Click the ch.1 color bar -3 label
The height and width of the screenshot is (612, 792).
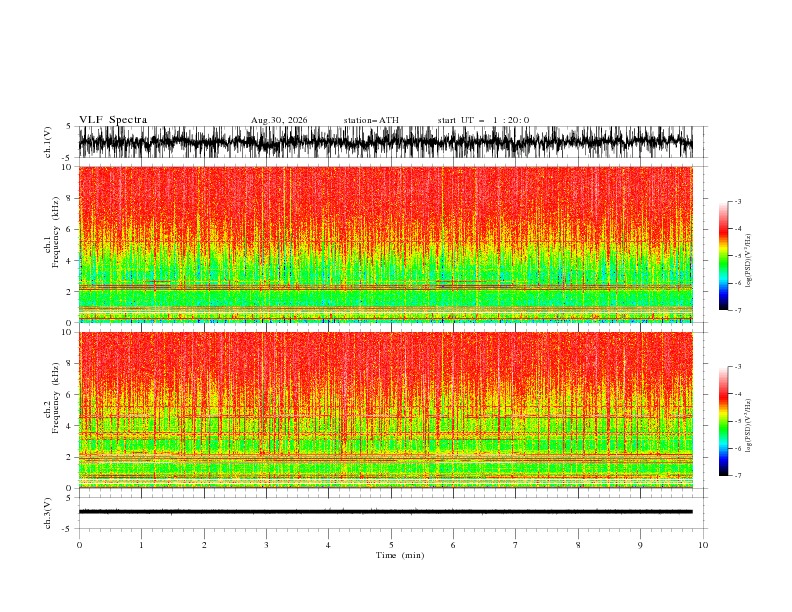(737, 201)
